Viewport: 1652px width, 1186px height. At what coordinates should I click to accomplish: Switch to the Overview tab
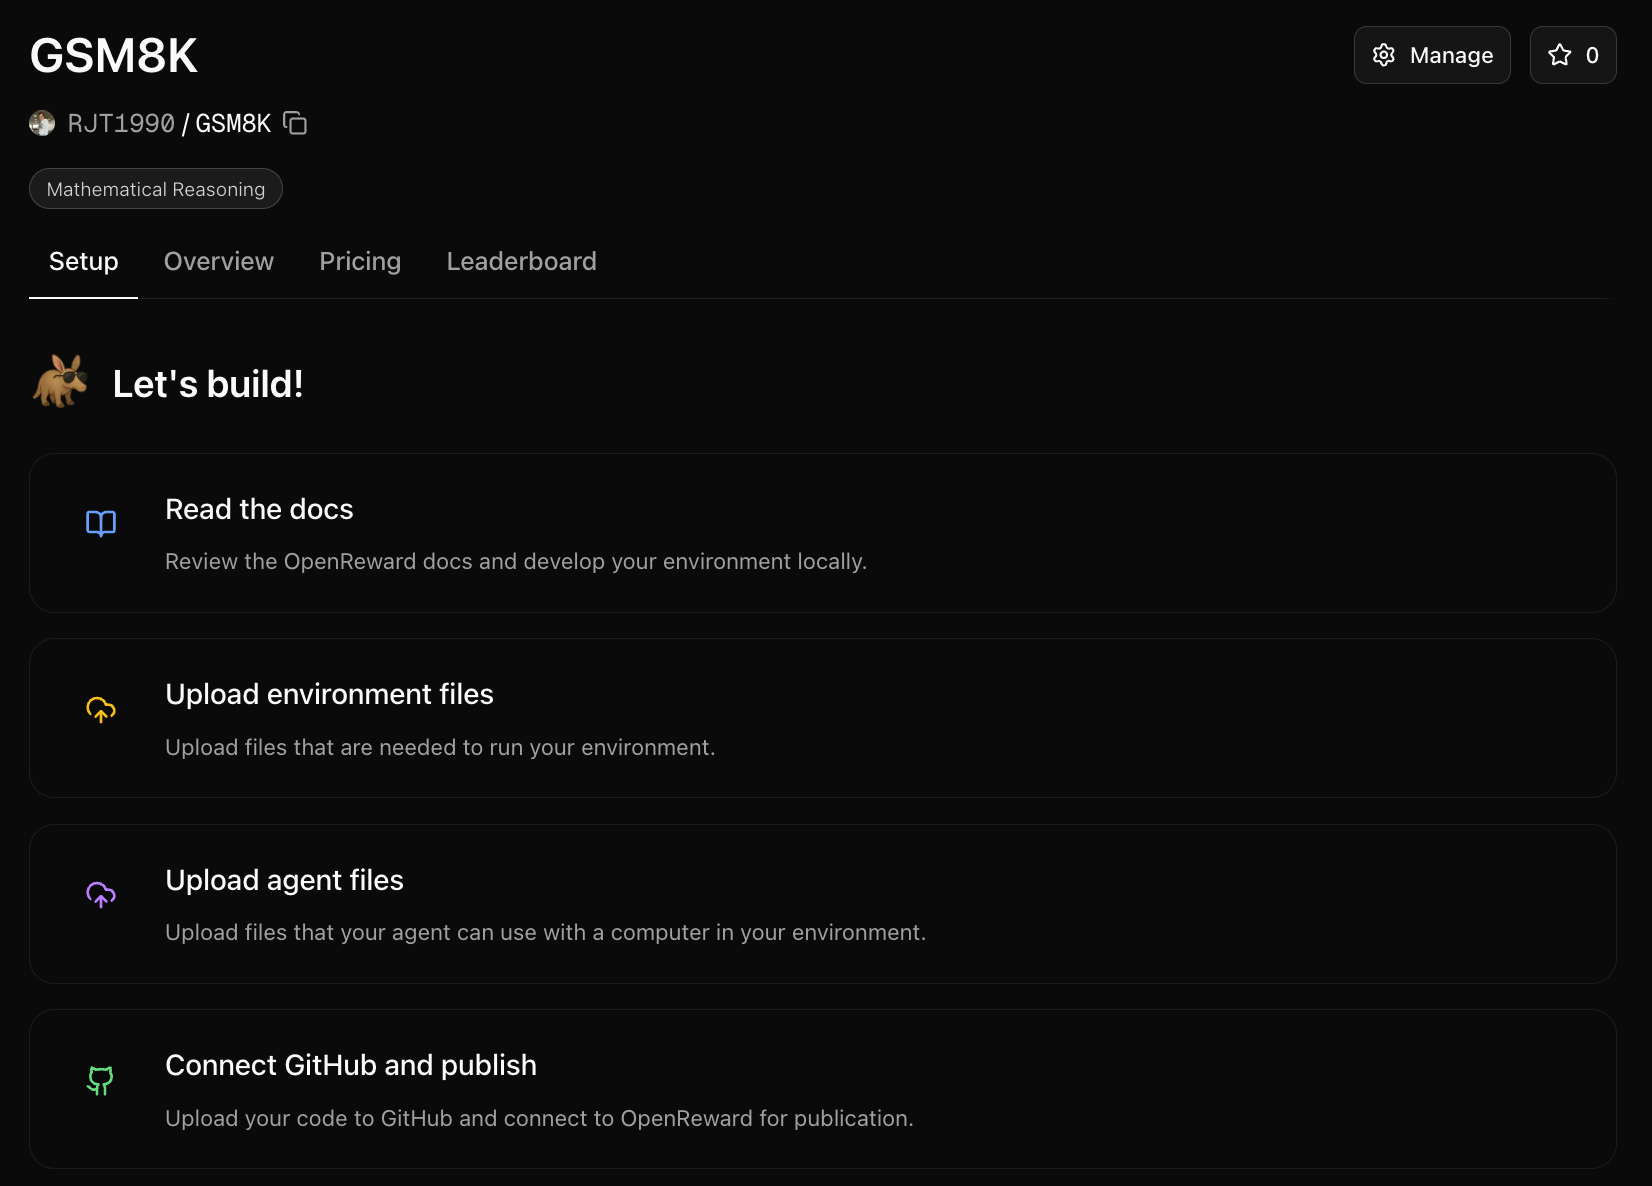tap(218, 261)
